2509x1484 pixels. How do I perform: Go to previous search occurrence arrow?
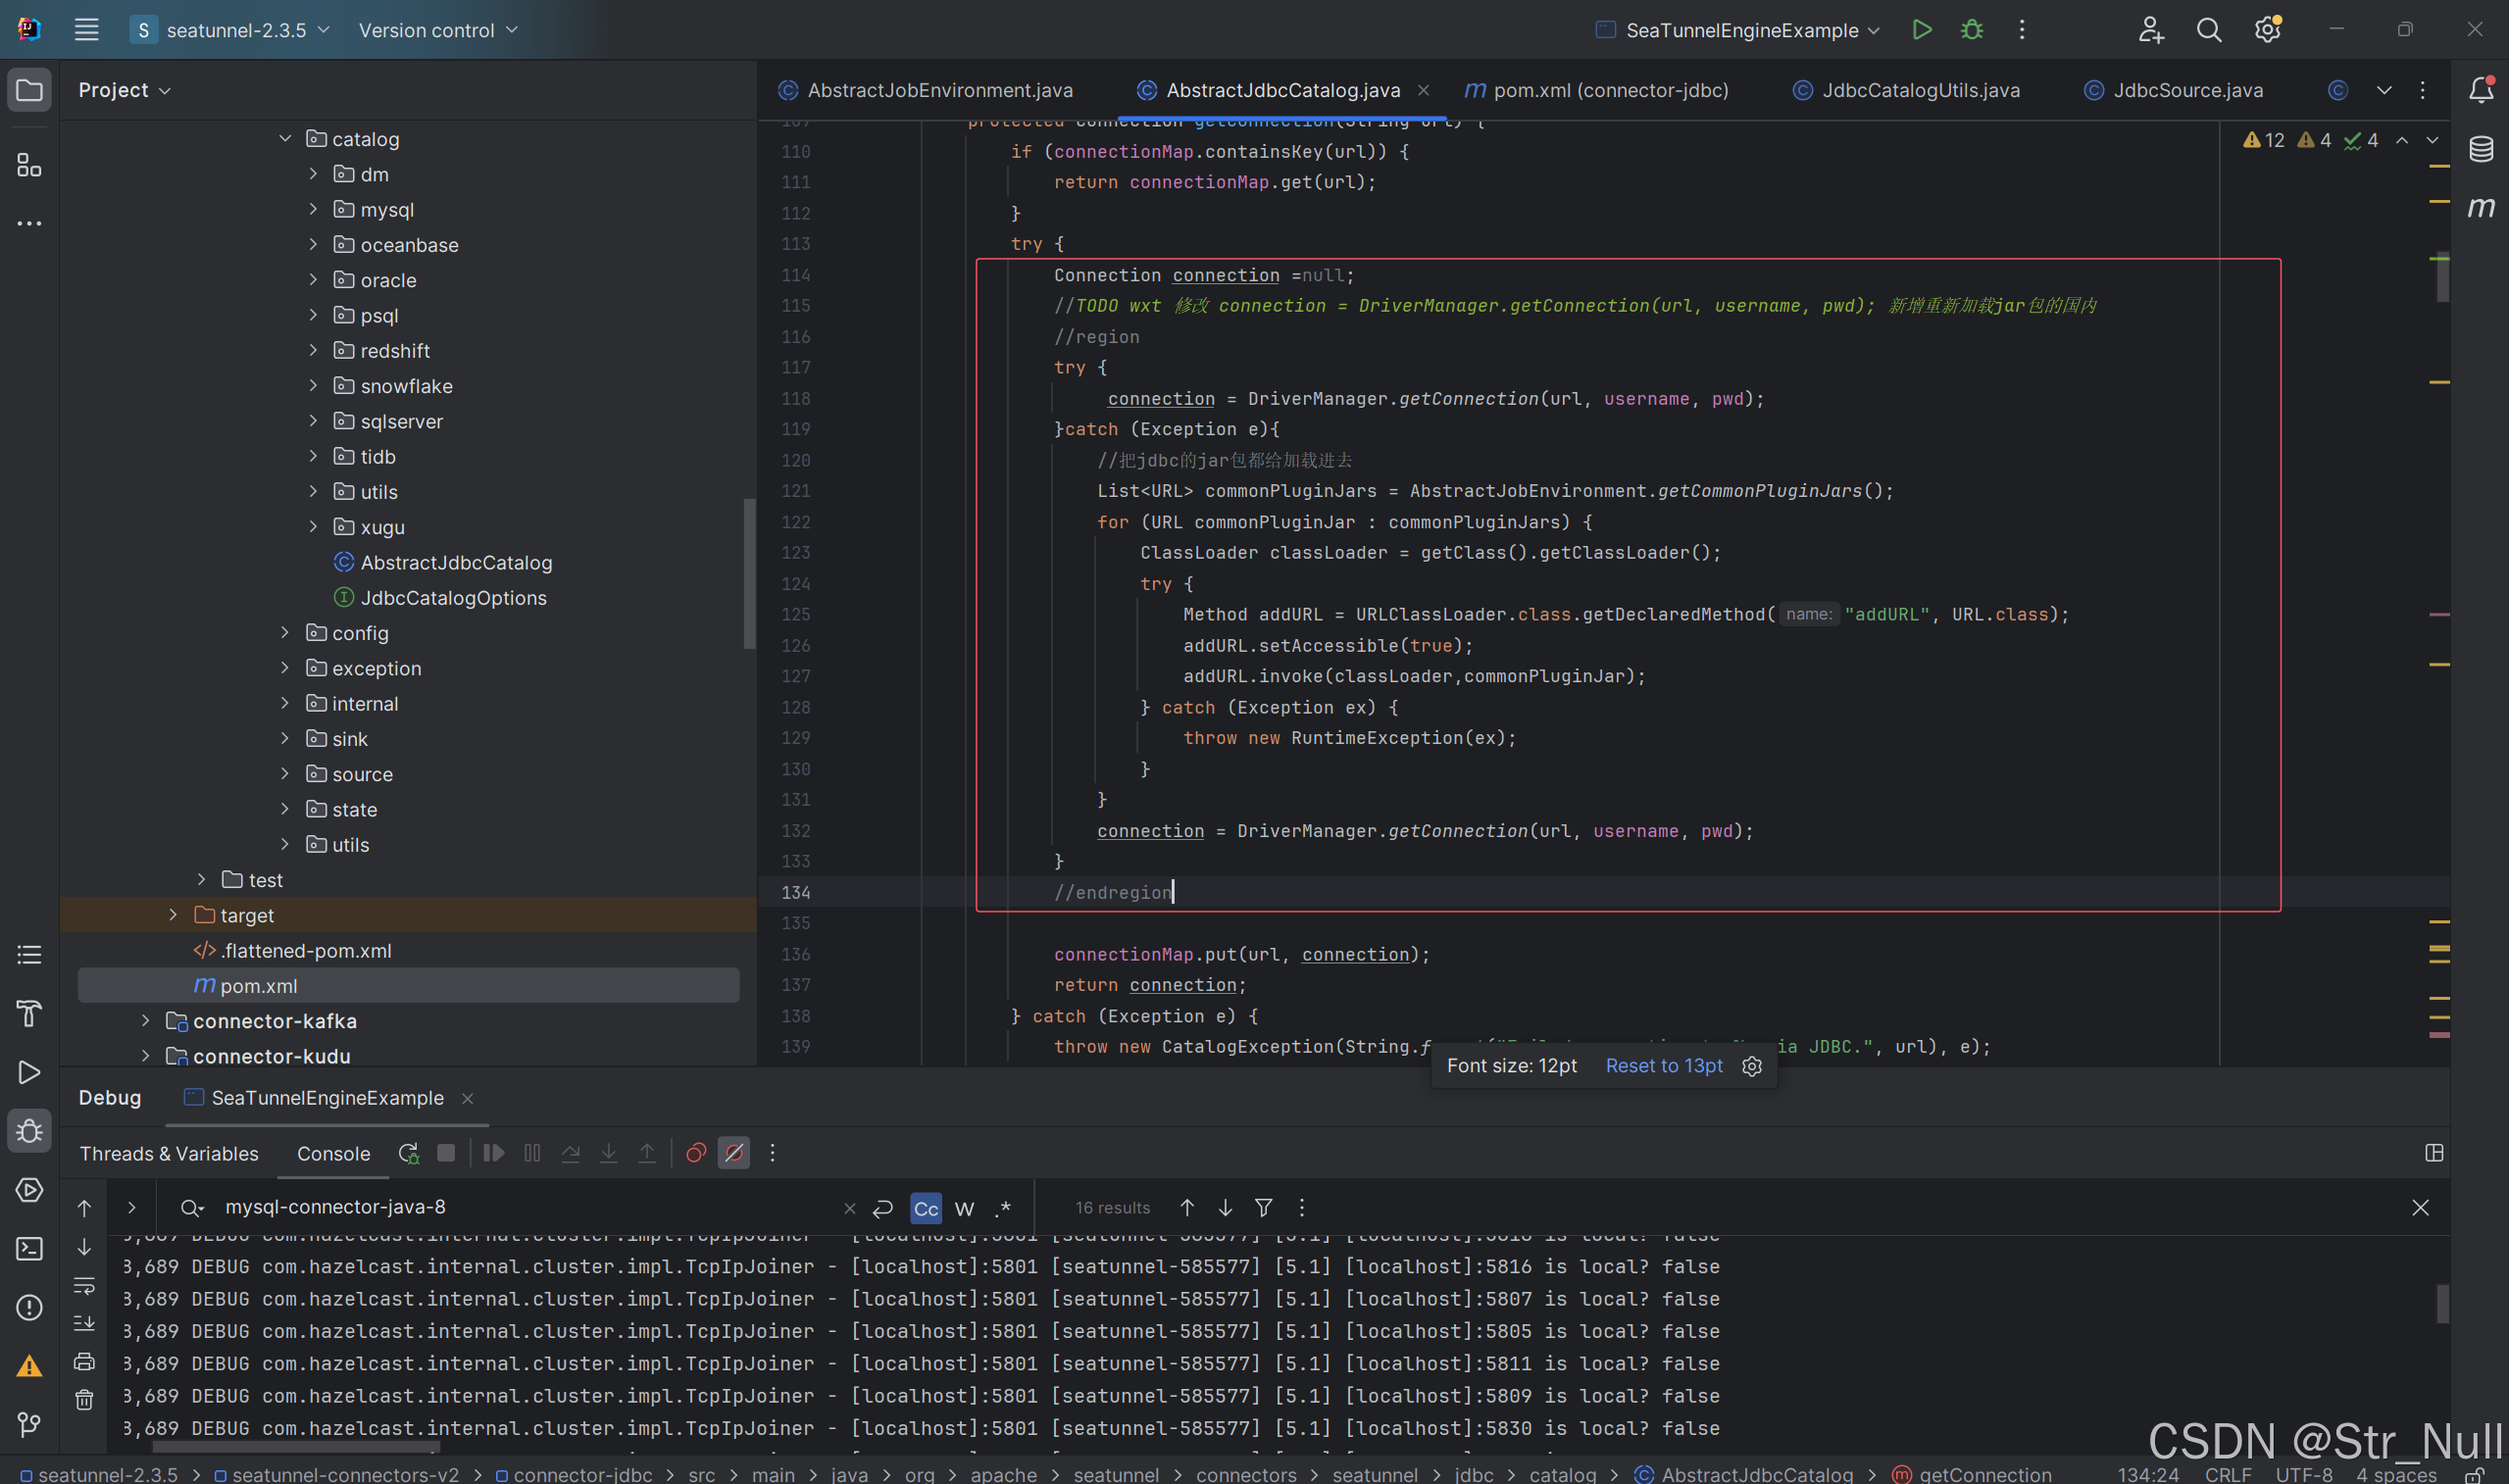[x=1187, y=1208]
